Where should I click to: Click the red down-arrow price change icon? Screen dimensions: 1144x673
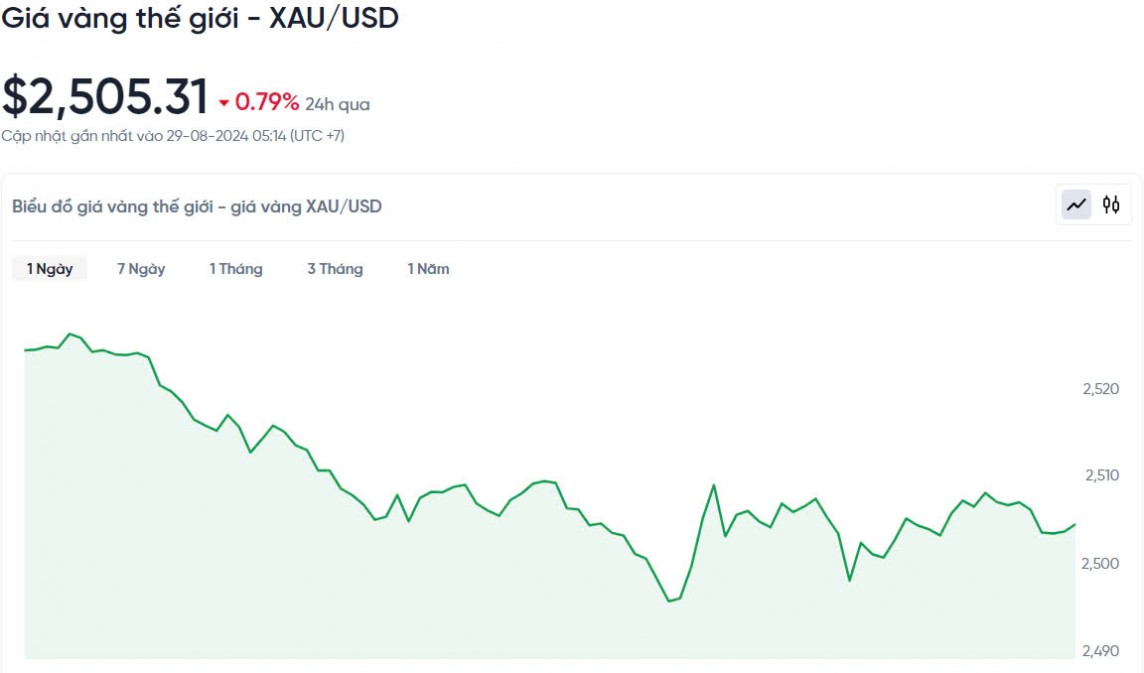224,103
